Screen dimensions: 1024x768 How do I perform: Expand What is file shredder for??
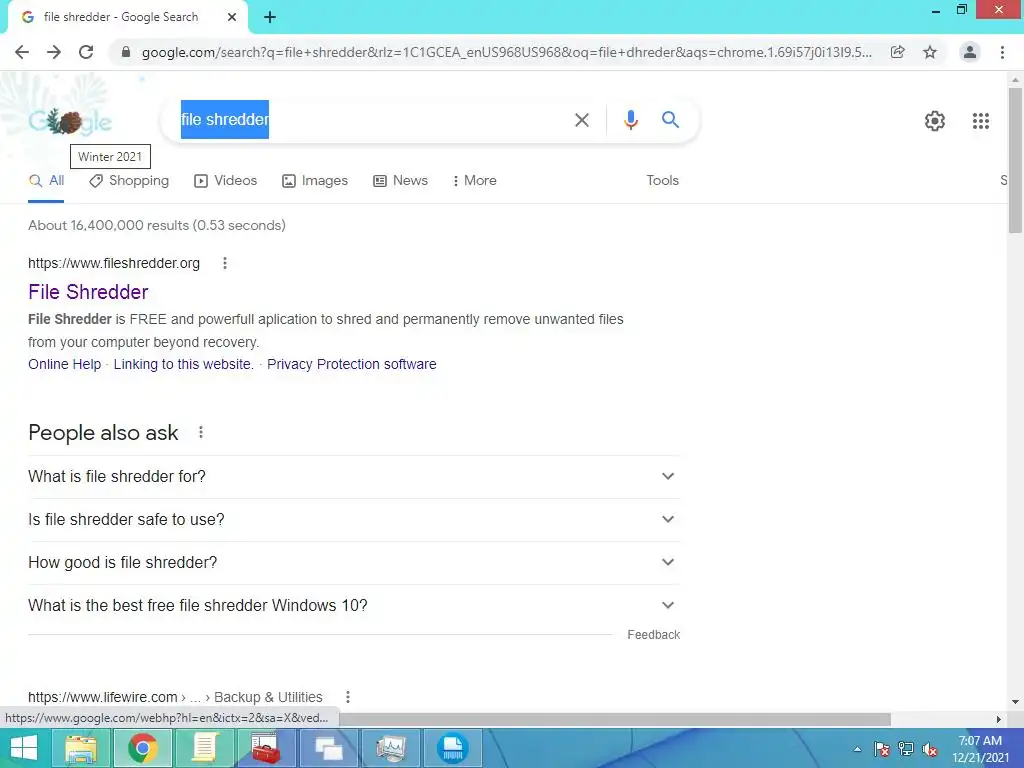353,477
